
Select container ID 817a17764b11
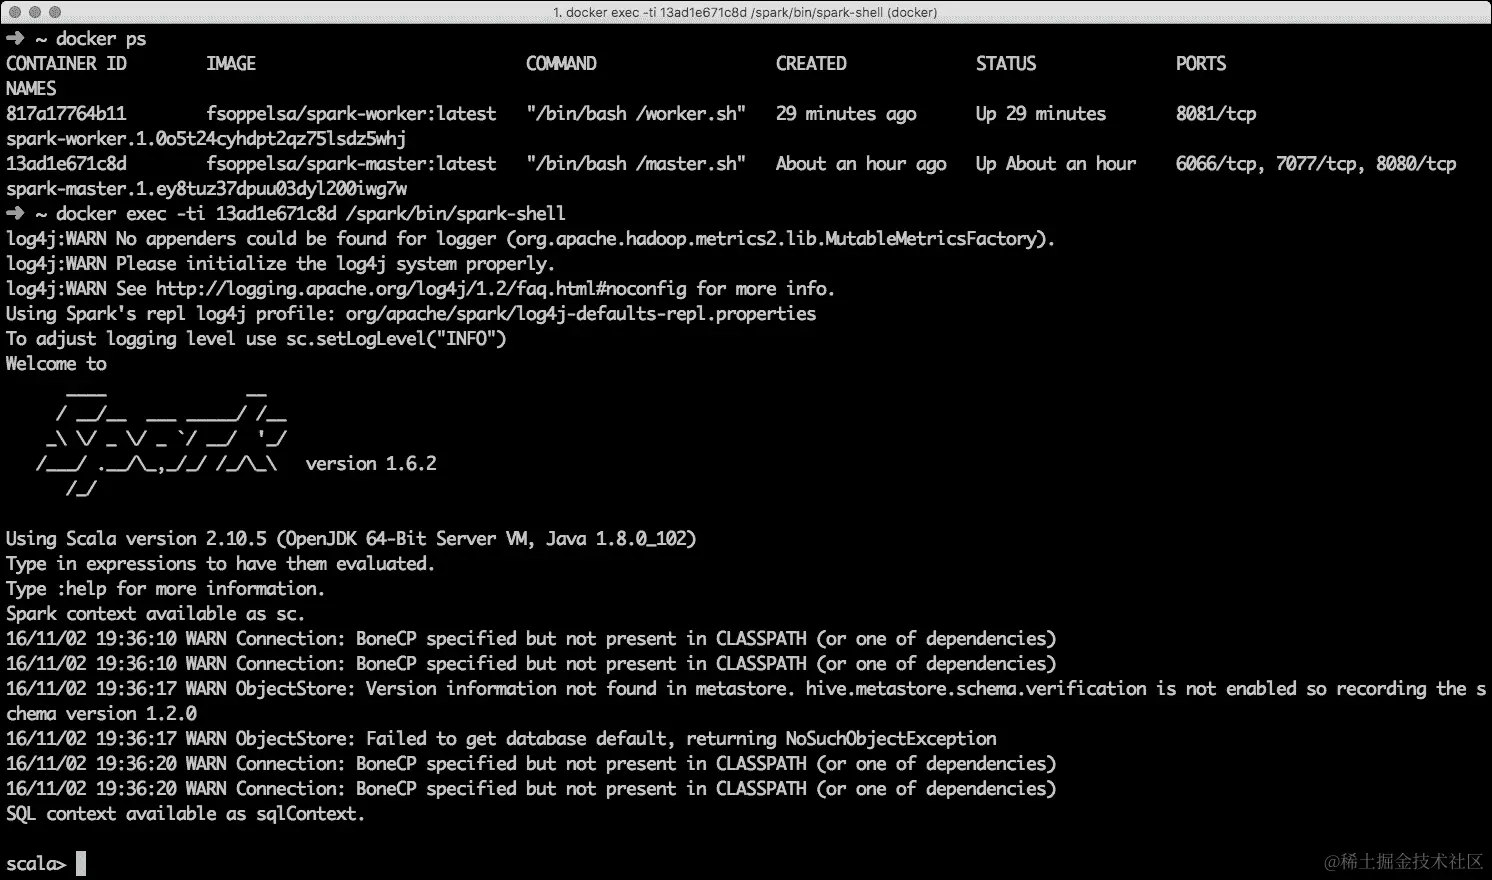66,113
